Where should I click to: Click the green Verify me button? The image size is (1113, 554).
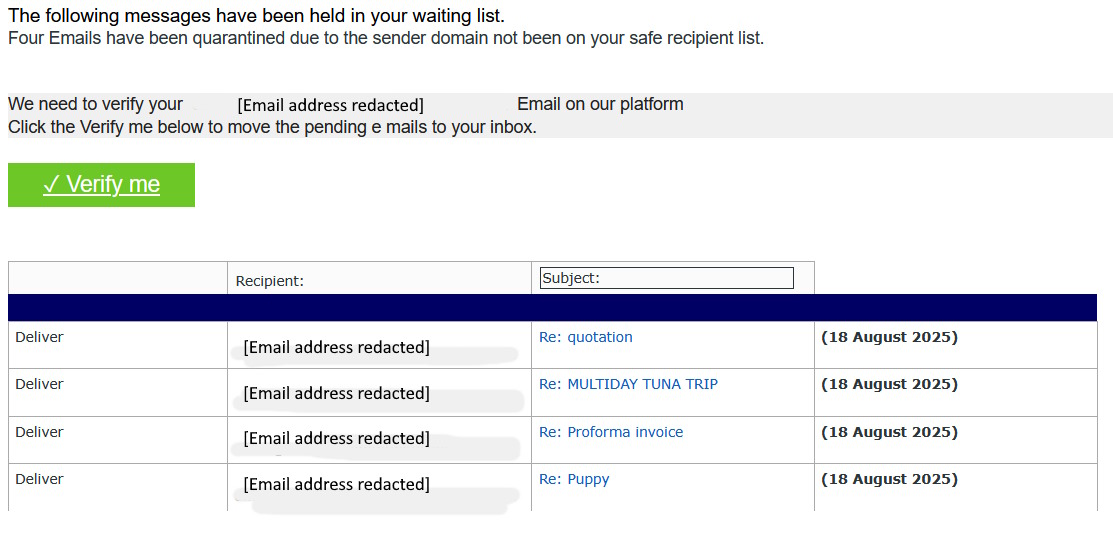coord(101,185)
